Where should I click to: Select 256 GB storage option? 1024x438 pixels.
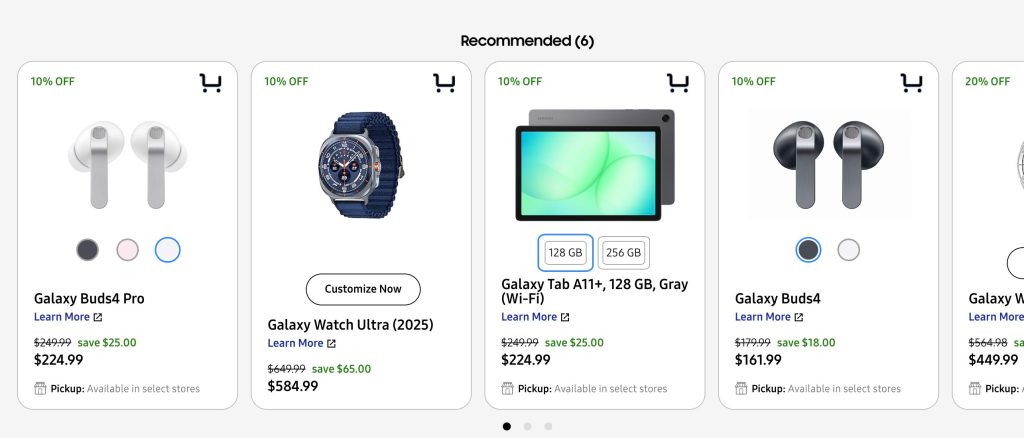(x=624, y=253)
